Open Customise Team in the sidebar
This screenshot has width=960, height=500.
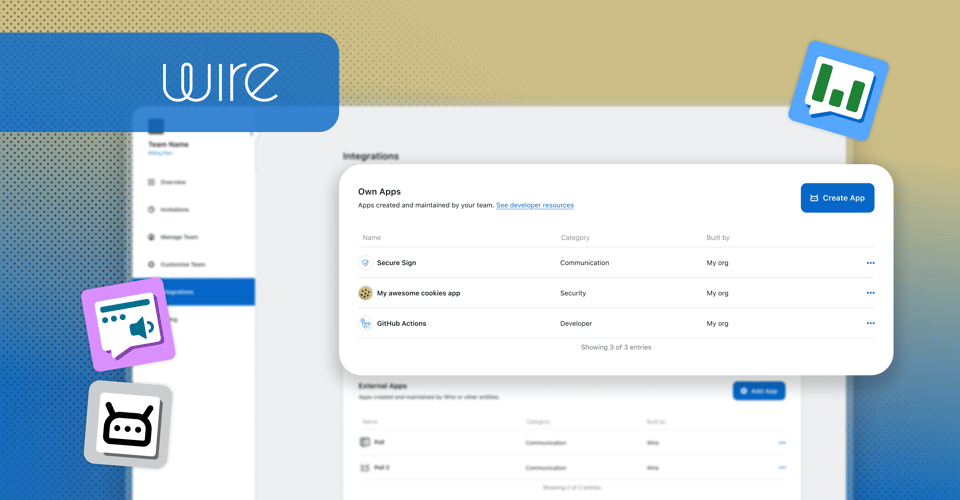pos(182,264)
